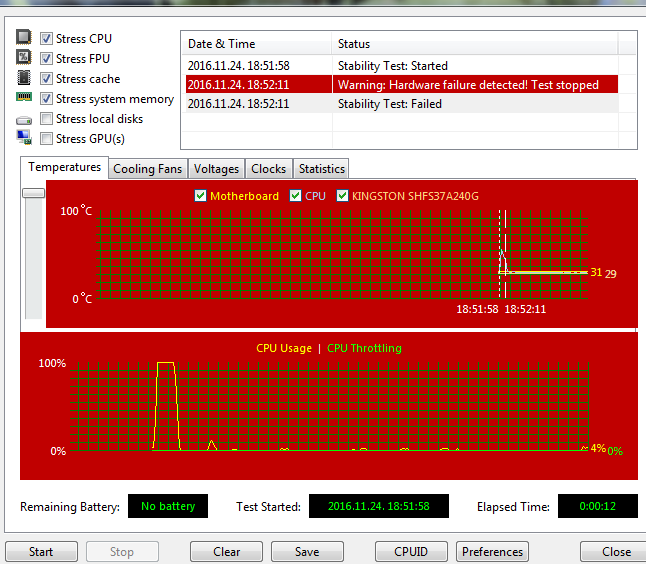This screenshot has width=646, height=564.
Task: Click the 18:51:58 time marker on temperature graph
Action: click(477, 309)
